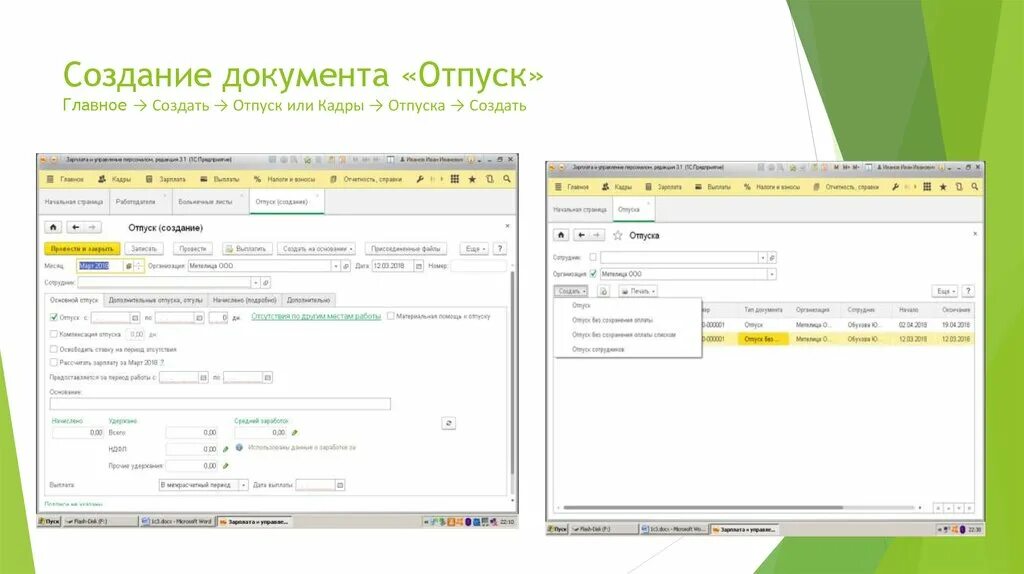Viewport: 1024px width, 574px height.
Task: Select Отпуск без сохранения оплаты menu entry
Action: (x=613, y=320)
